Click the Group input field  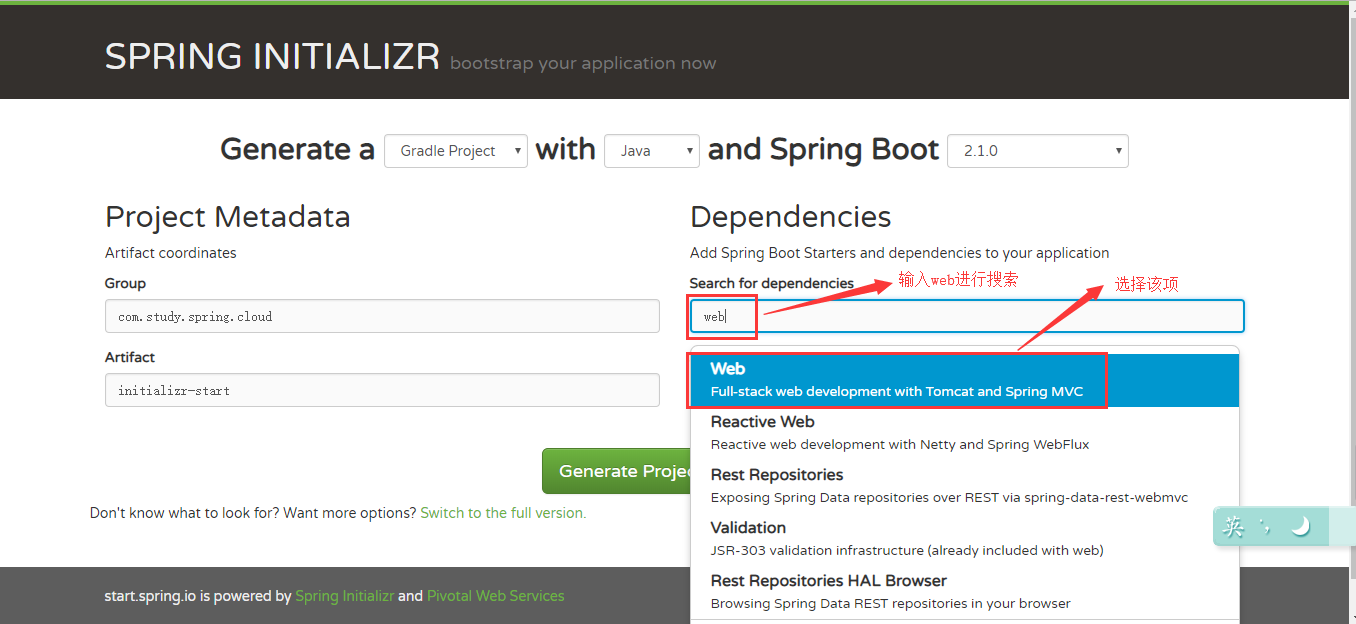(382, 316)
